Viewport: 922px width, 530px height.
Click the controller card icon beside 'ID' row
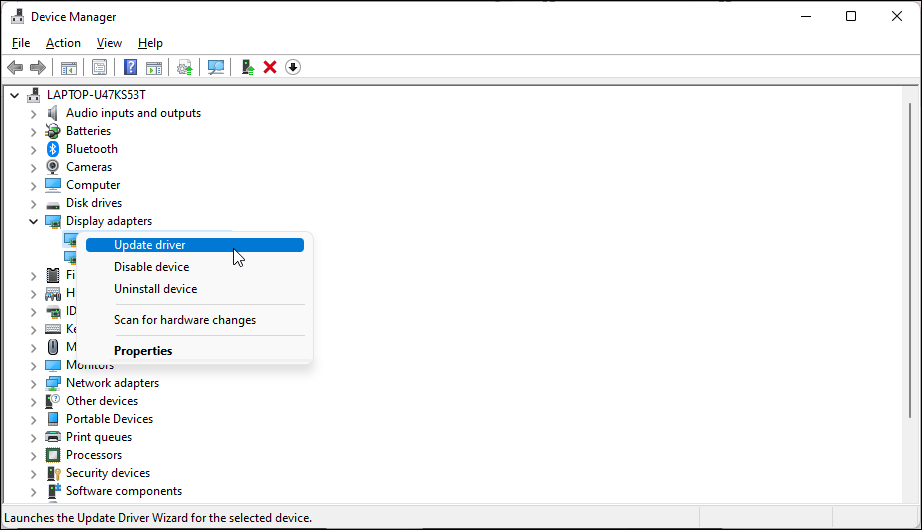point(53,312)
